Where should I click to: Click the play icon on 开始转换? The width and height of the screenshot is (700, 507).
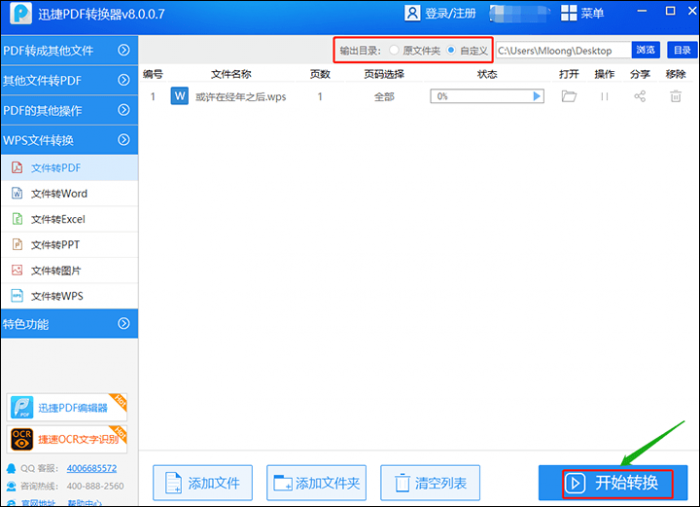click(x=575, y=483)
